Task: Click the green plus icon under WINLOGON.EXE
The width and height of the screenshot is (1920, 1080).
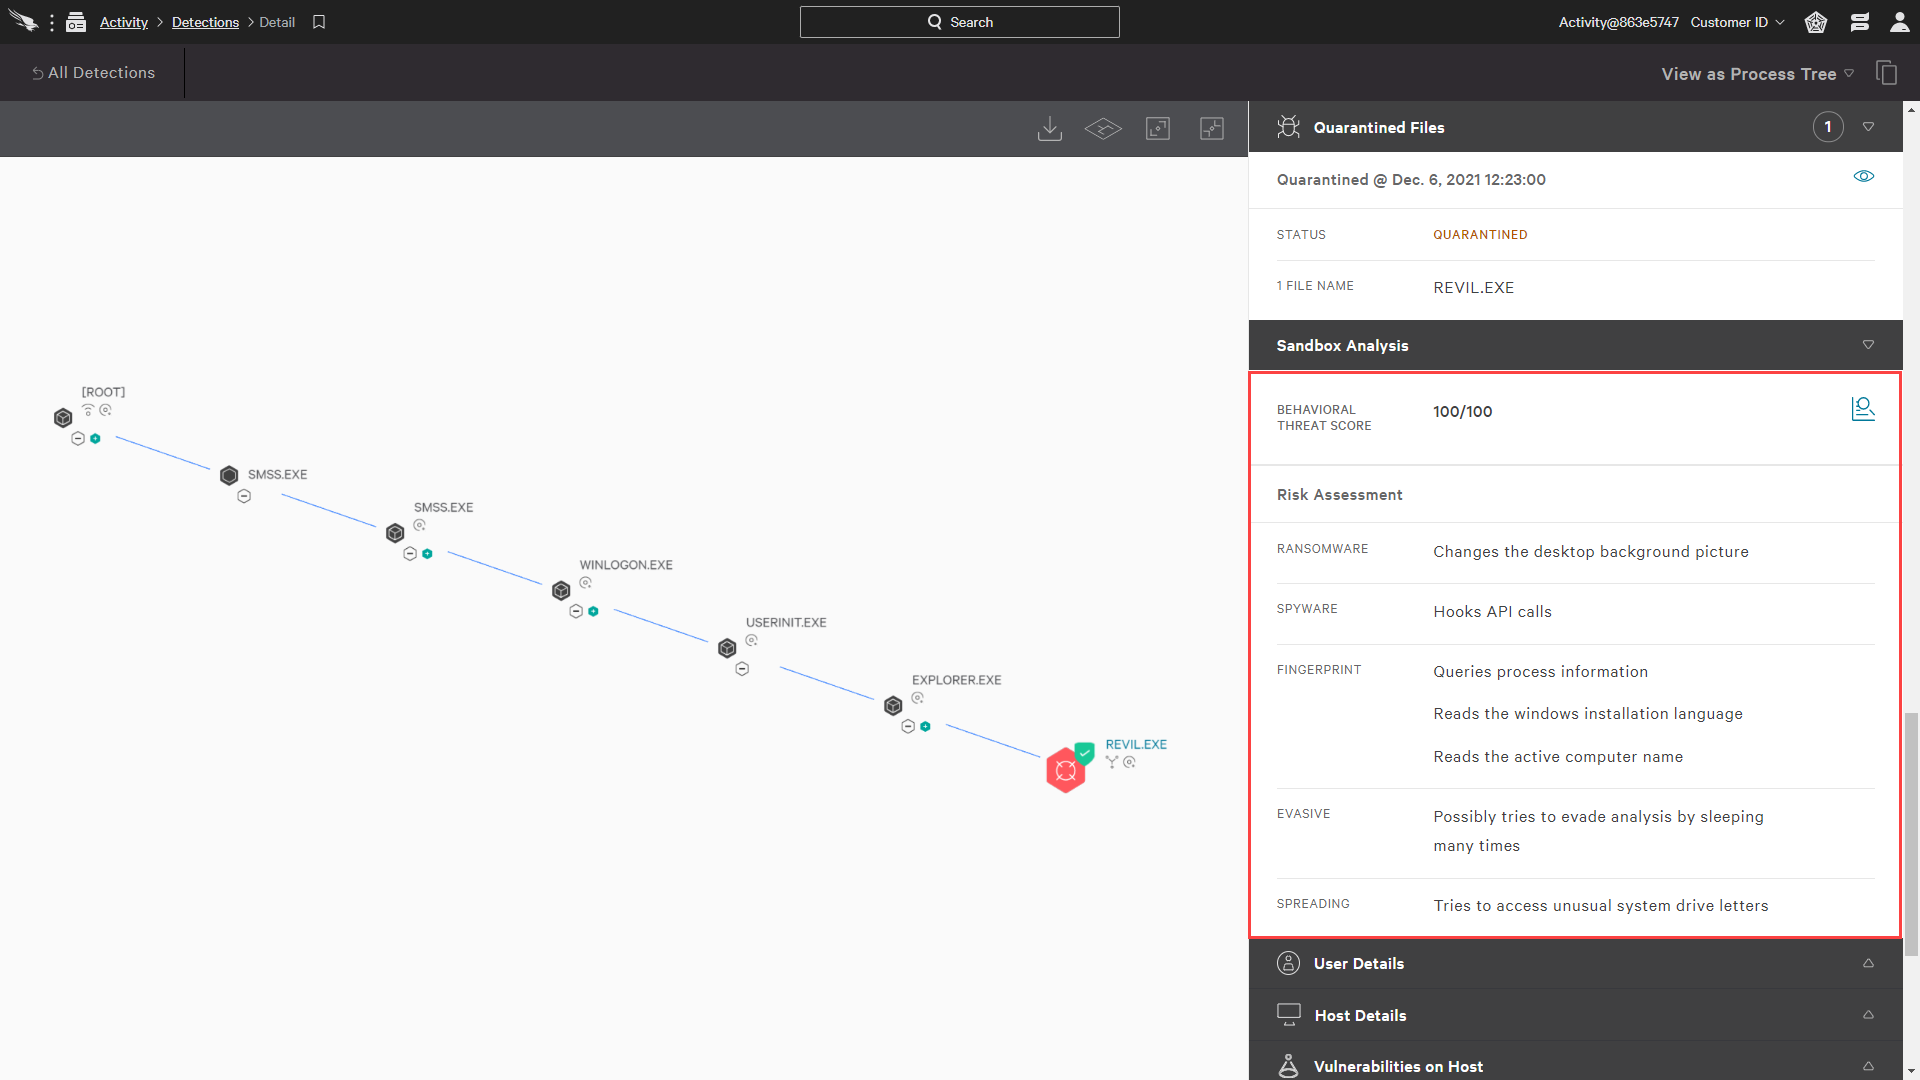Action: point(593,611)
